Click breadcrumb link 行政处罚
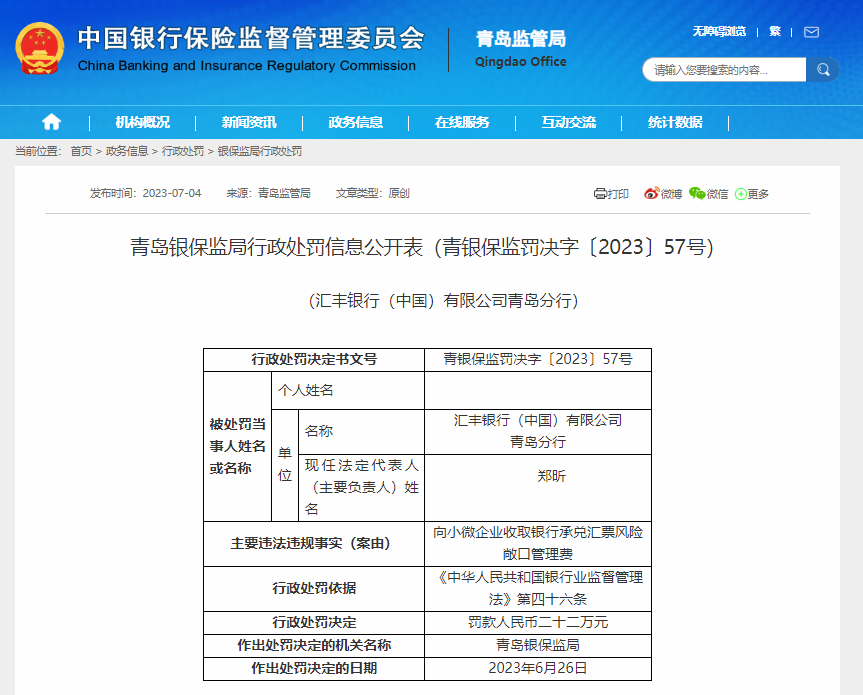863x695 pixels. tap(183, 151)
